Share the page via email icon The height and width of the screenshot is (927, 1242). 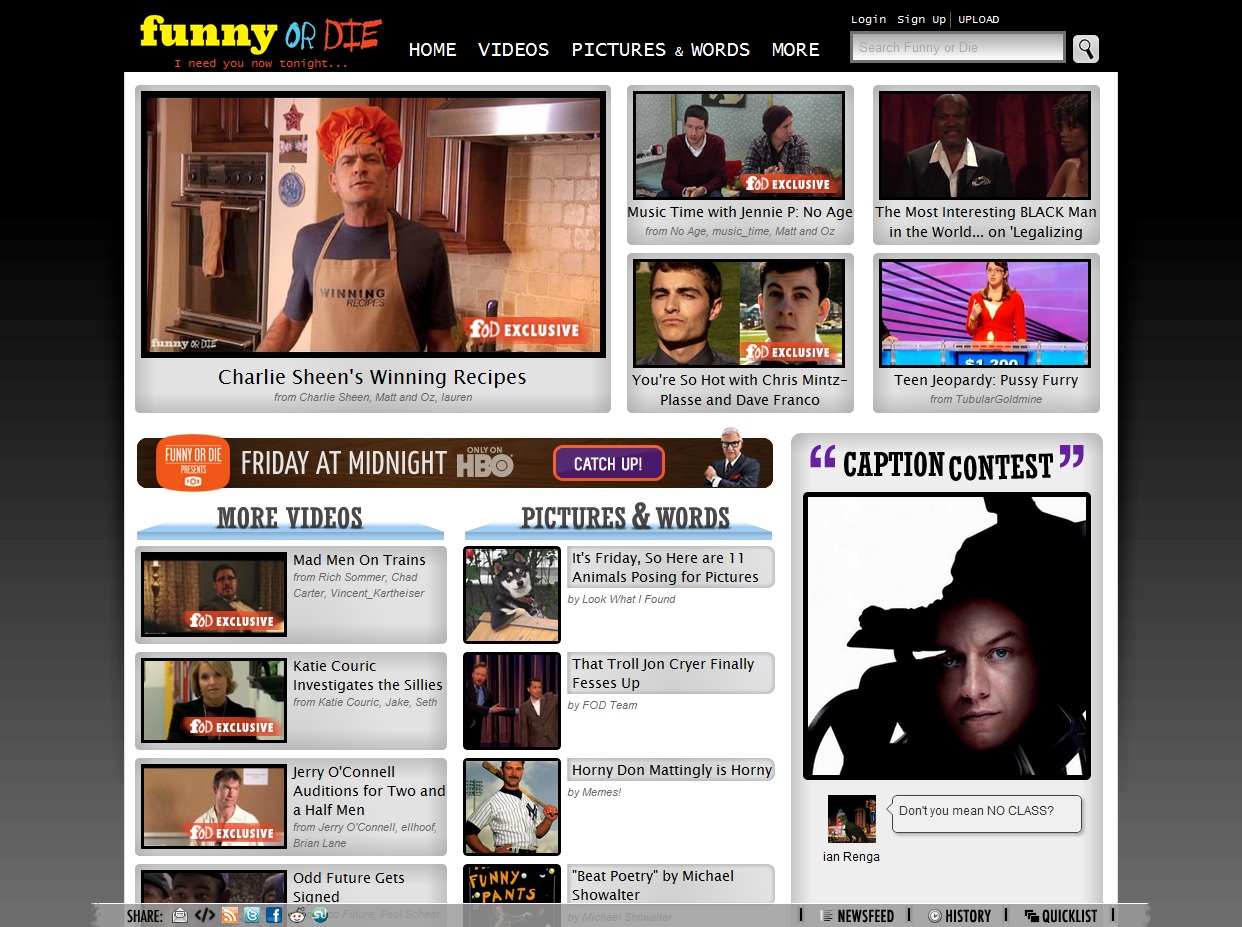click(180, 915)
